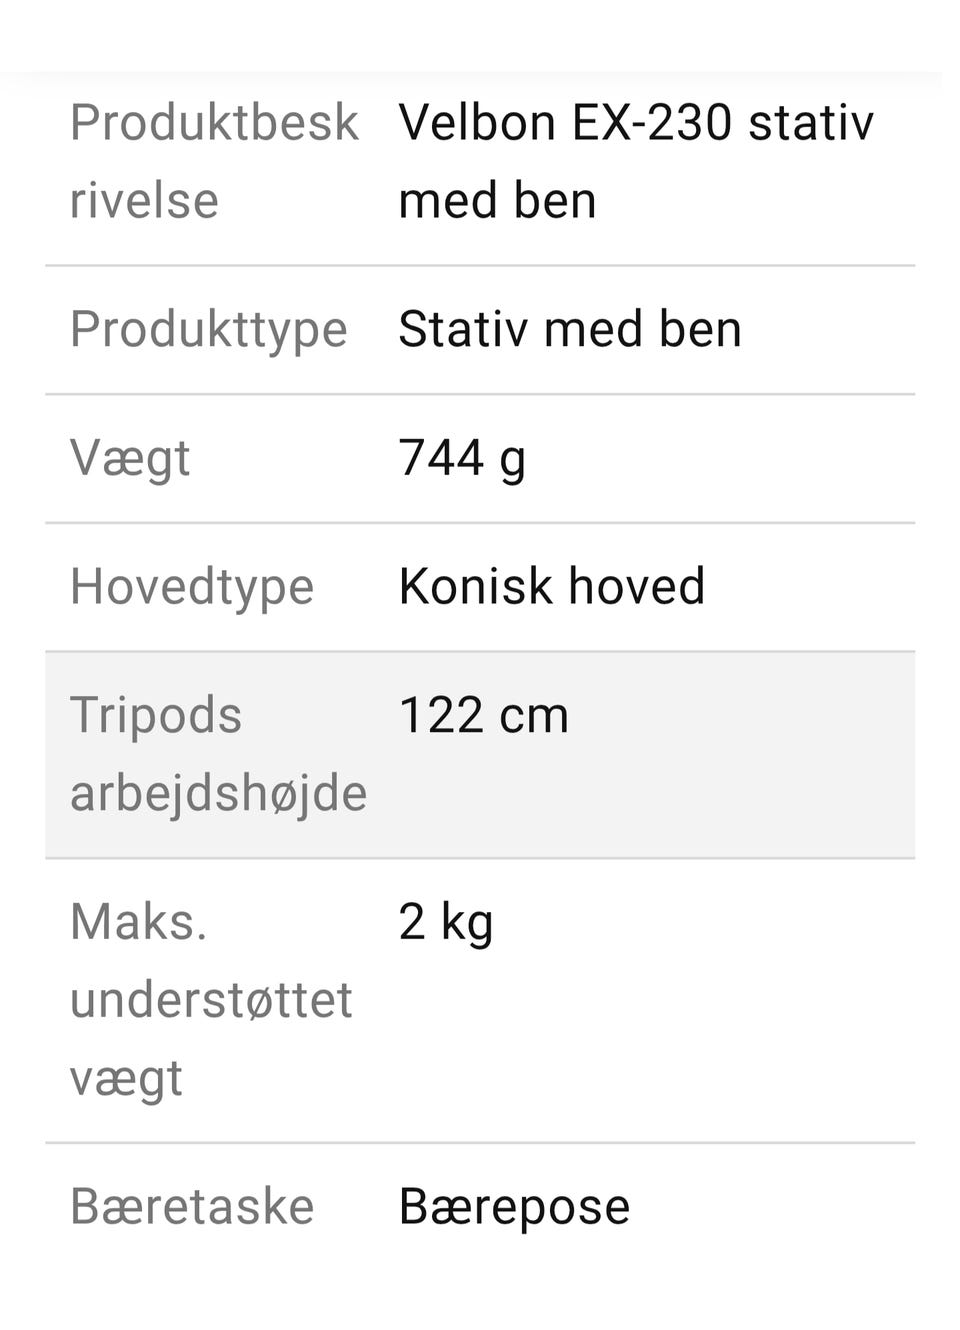This screenshot has width=960, height=1330.
Task: Click the Hovedtype label
Action: click(x=191, y=586)
